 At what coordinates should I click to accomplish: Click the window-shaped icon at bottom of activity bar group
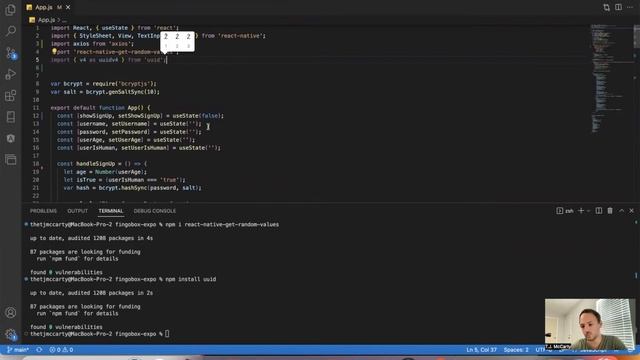pos(11,160)
